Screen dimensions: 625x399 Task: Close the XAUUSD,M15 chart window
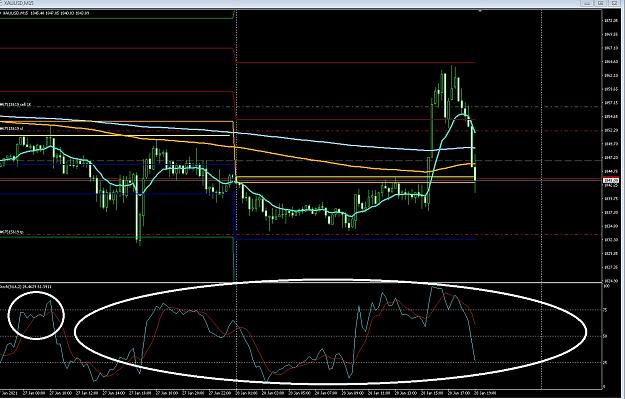[x=614, y=3]
